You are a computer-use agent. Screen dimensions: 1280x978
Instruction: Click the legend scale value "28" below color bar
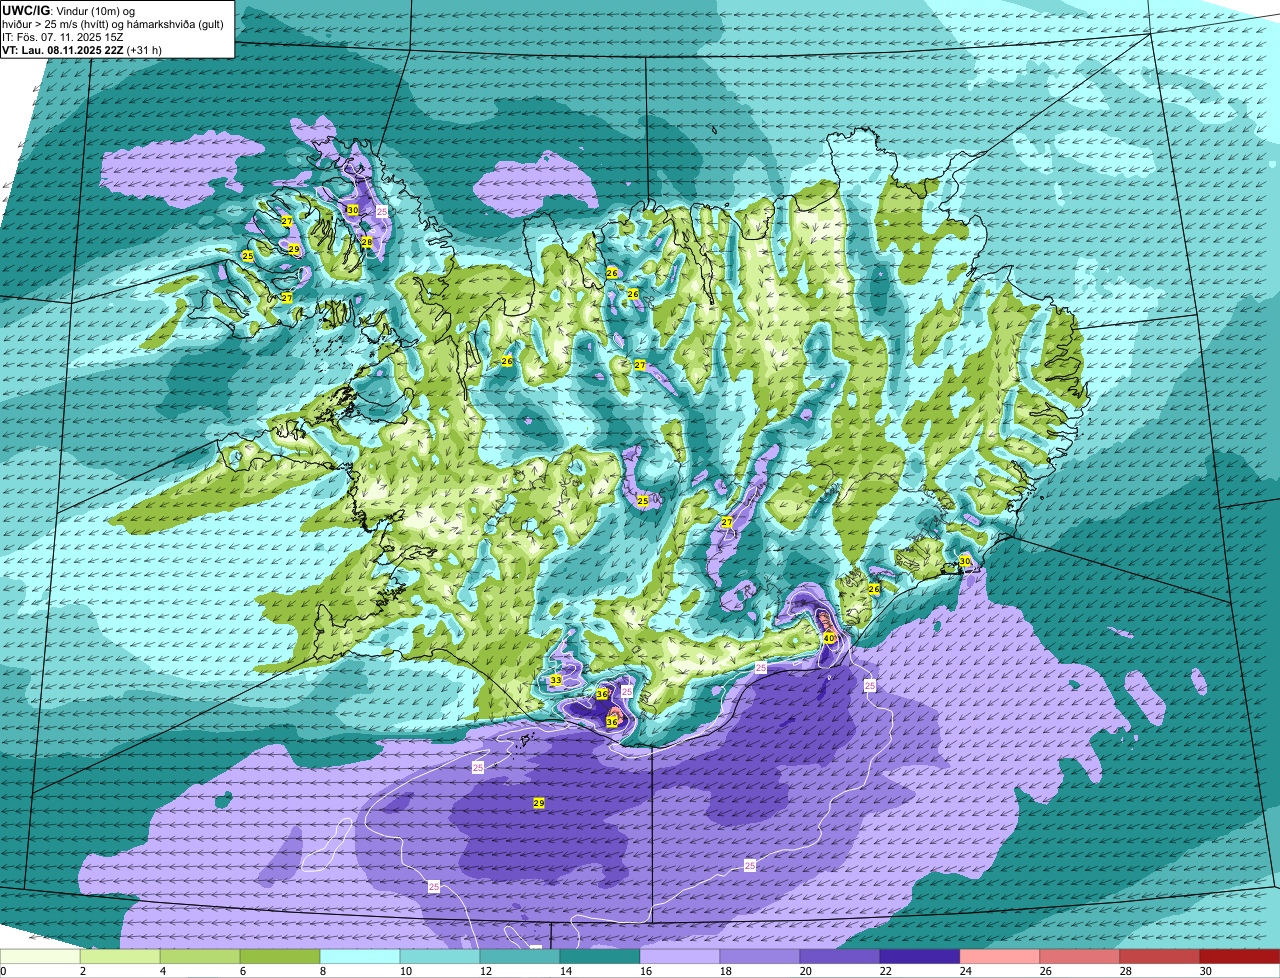[x=1126, y=971]
